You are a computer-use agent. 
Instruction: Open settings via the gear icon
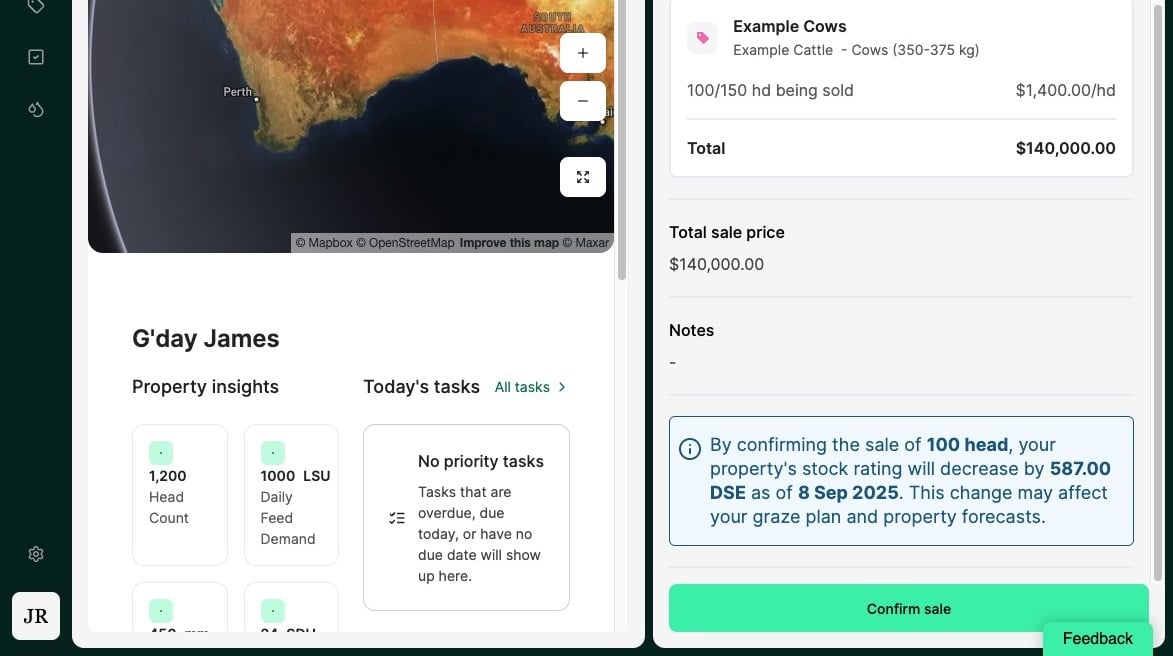pyautogui.click(x=36, y=554)
